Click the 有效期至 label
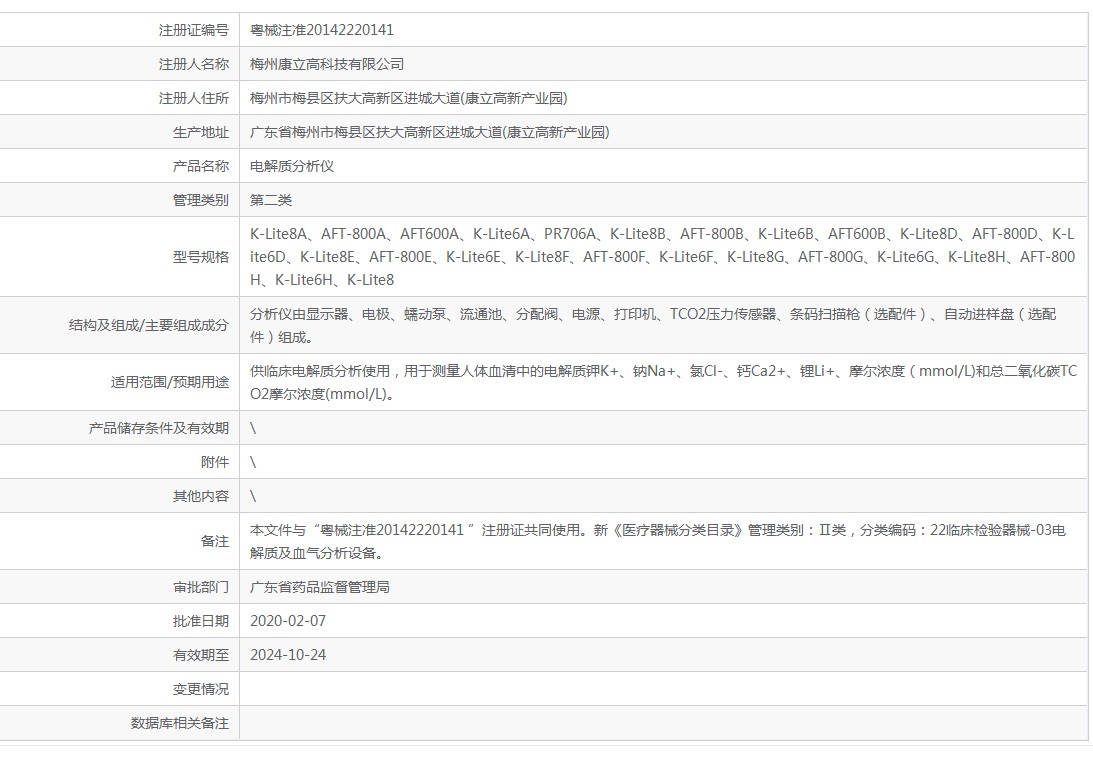The height and width of the screenshot is (760, 1093). click(x=201, y=655)
